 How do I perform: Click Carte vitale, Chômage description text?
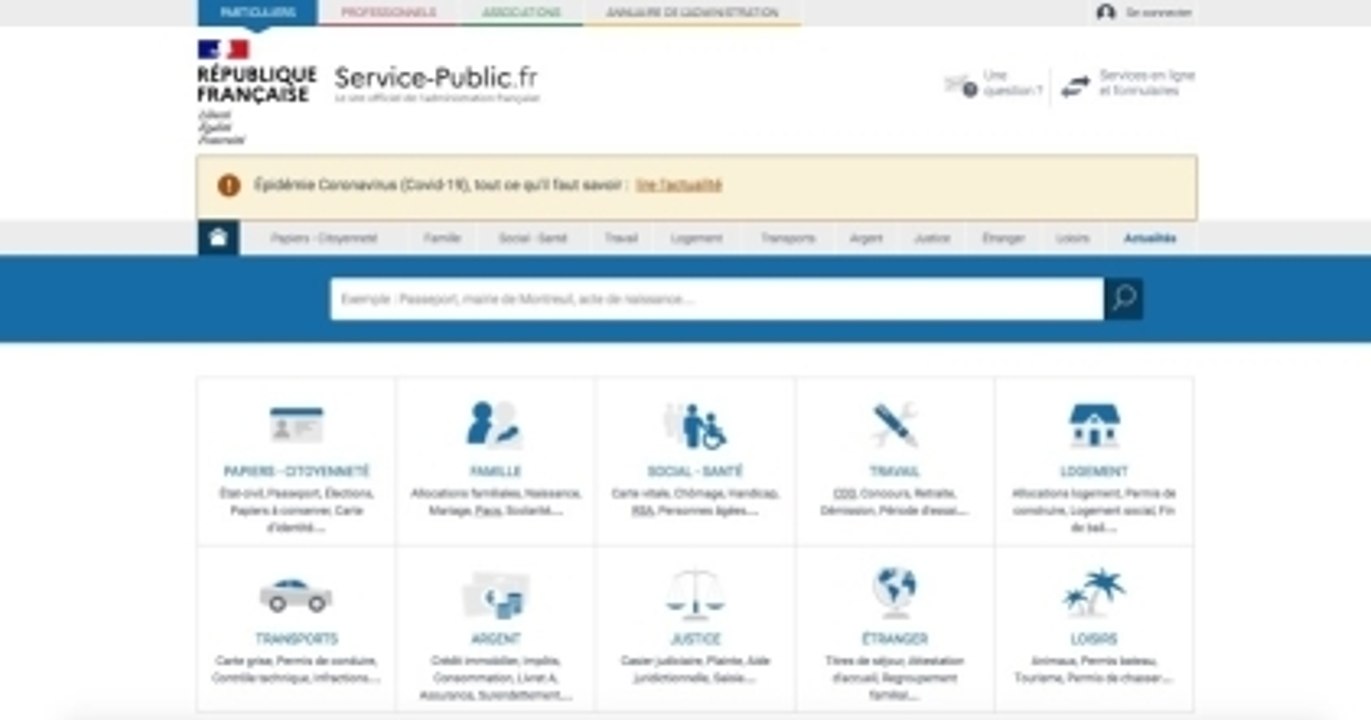coord(695,502)
